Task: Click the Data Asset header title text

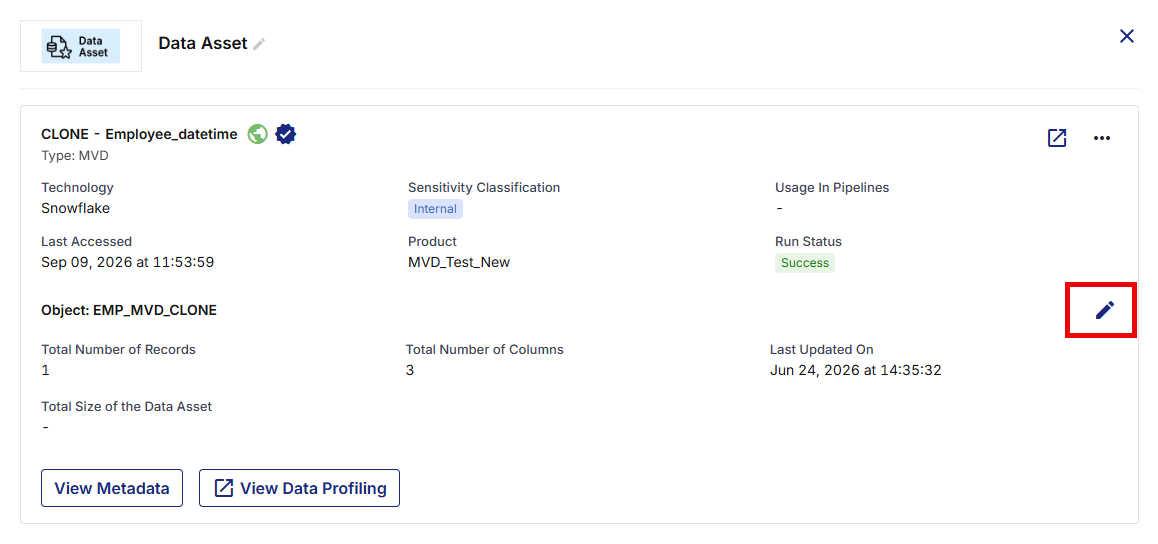Action: (202, 44)
